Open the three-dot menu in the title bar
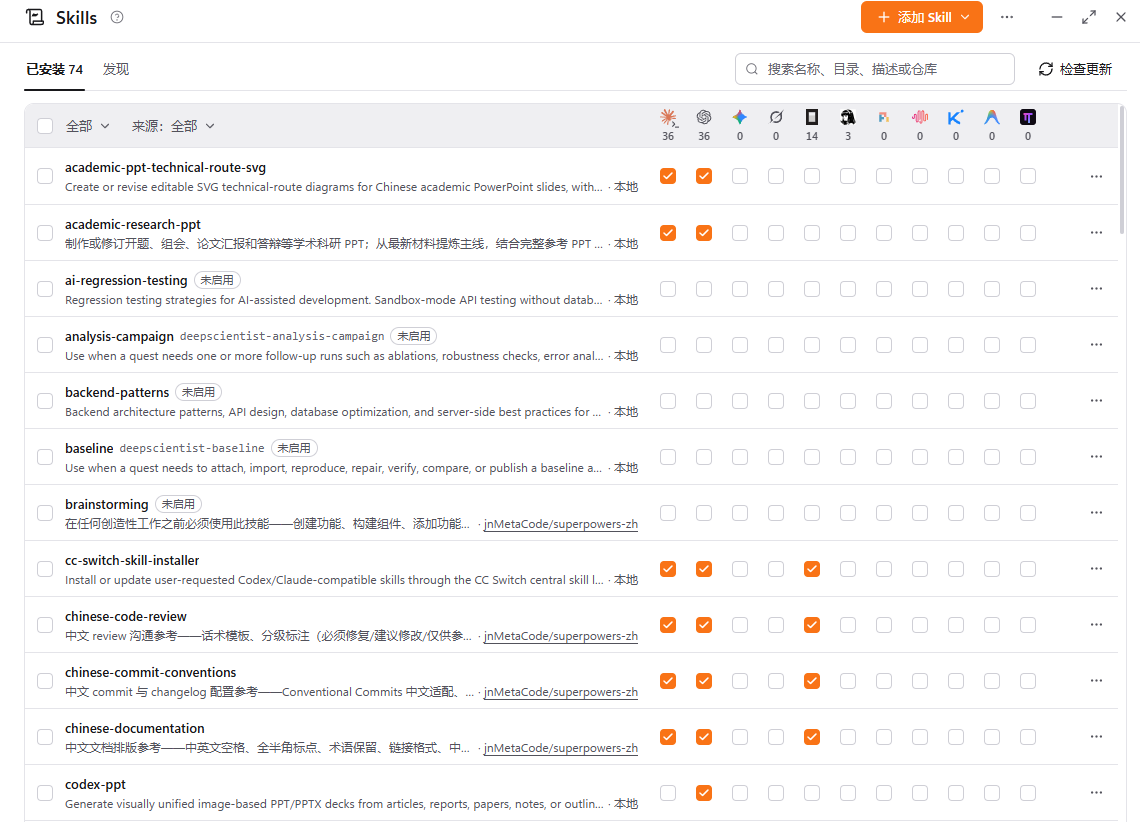 [1007, 17]
